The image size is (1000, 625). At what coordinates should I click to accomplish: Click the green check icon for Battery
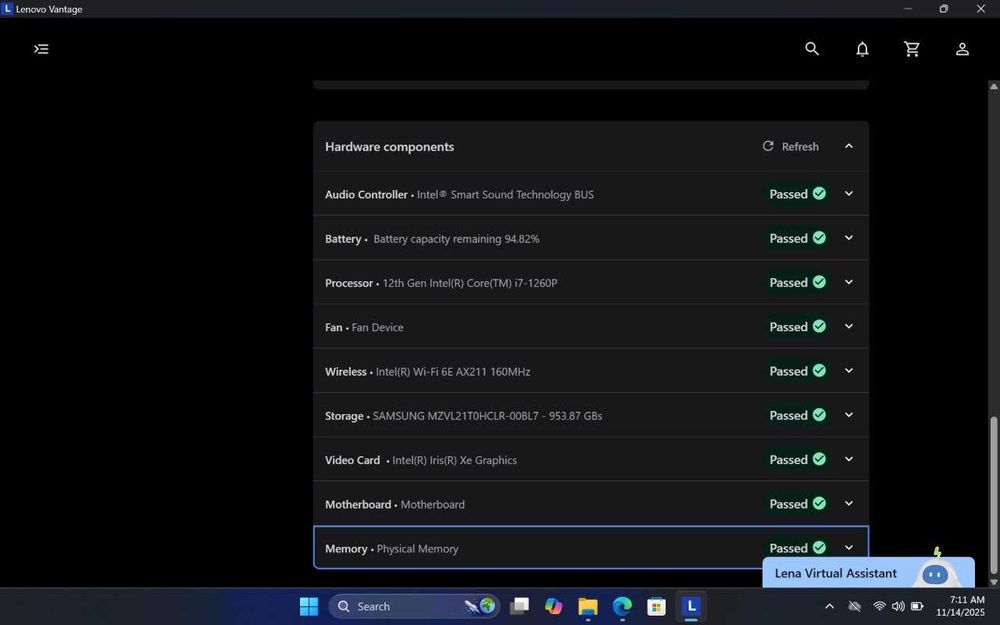coord(820,238)
